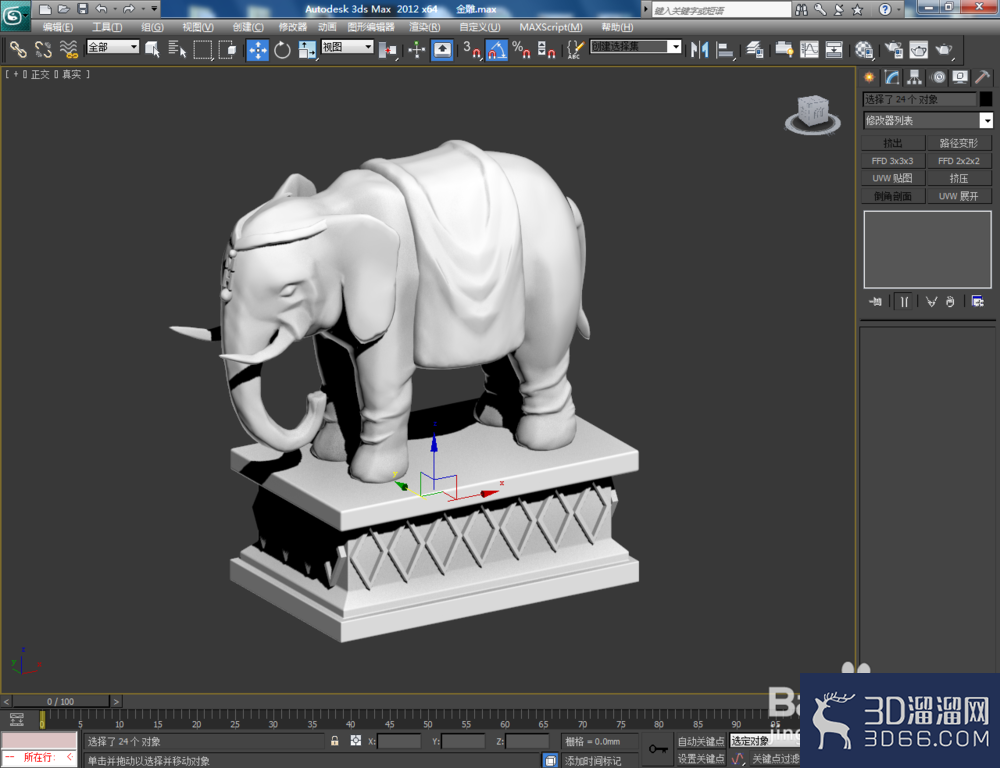Open the 工具(T) menu
Screen dimensions: 1000x768
coord(107,27)
